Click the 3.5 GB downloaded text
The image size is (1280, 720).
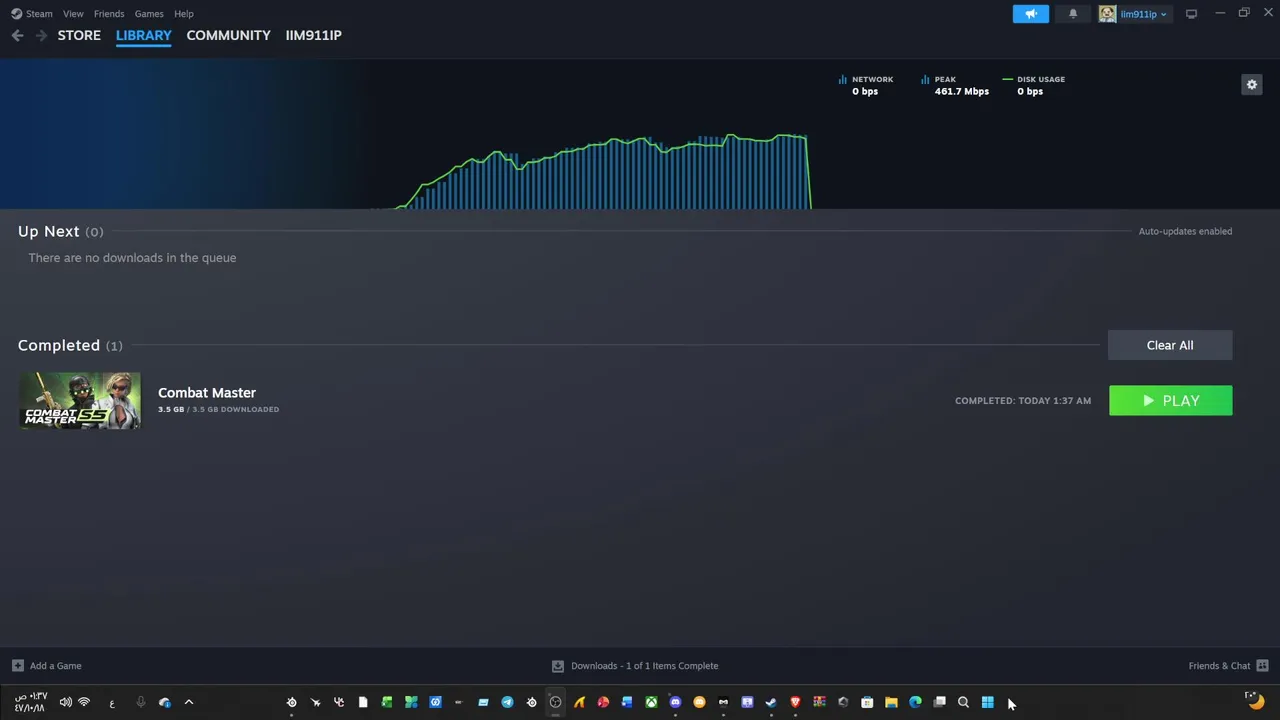(218, 409)
